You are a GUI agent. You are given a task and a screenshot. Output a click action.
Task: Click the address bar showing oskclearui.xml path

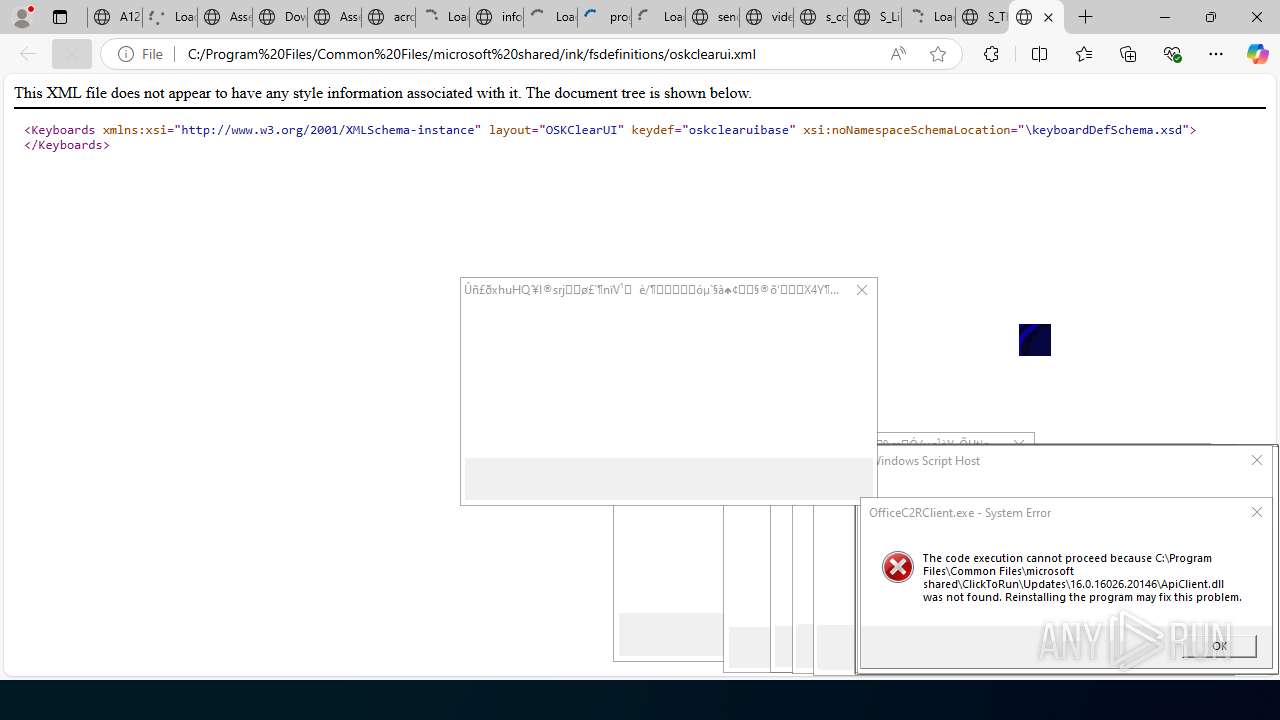[x=471, y=54]
